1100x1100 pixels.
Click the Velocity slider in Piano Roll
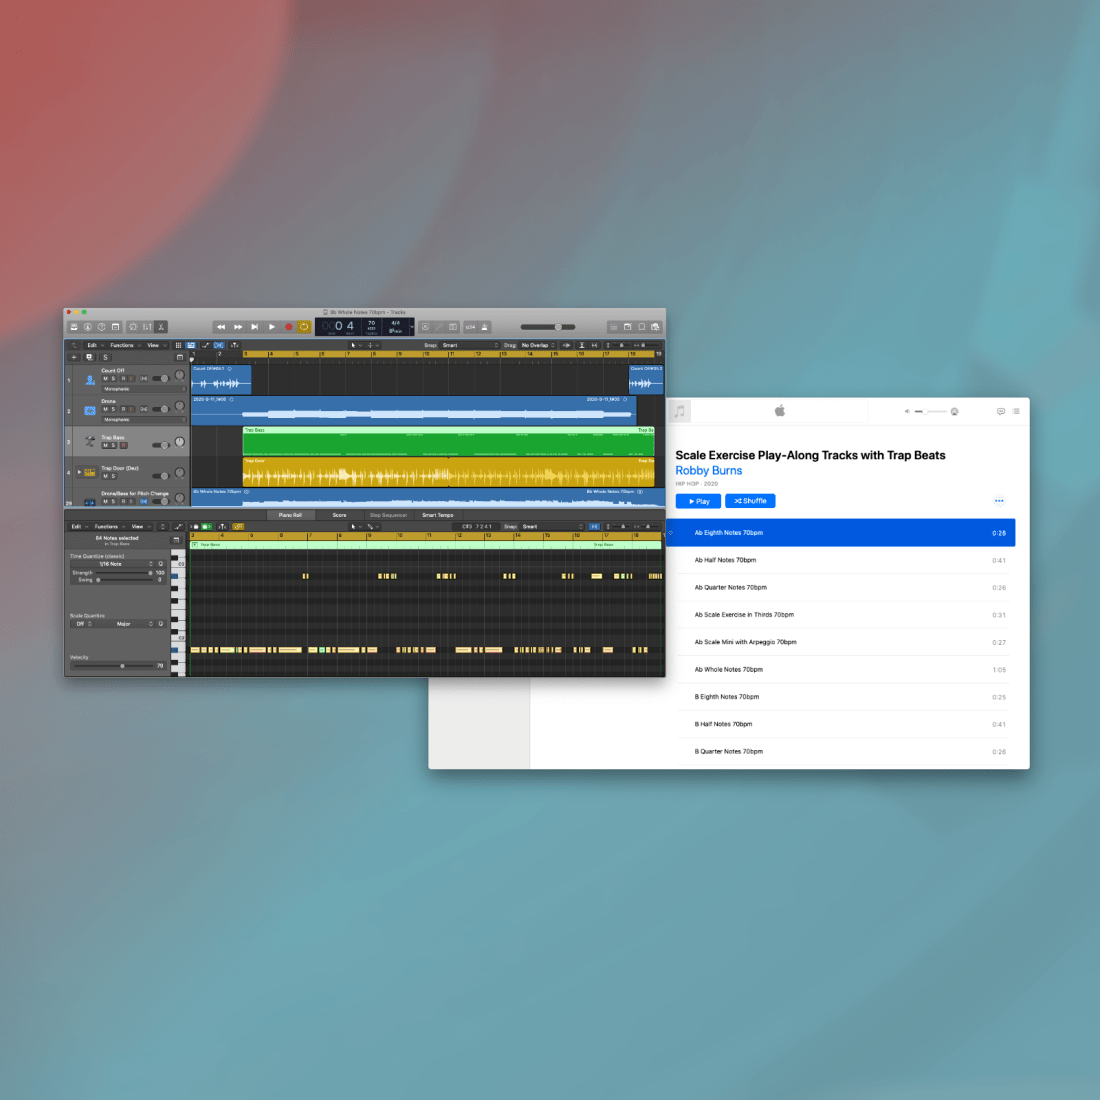click(x=122, y=666)
